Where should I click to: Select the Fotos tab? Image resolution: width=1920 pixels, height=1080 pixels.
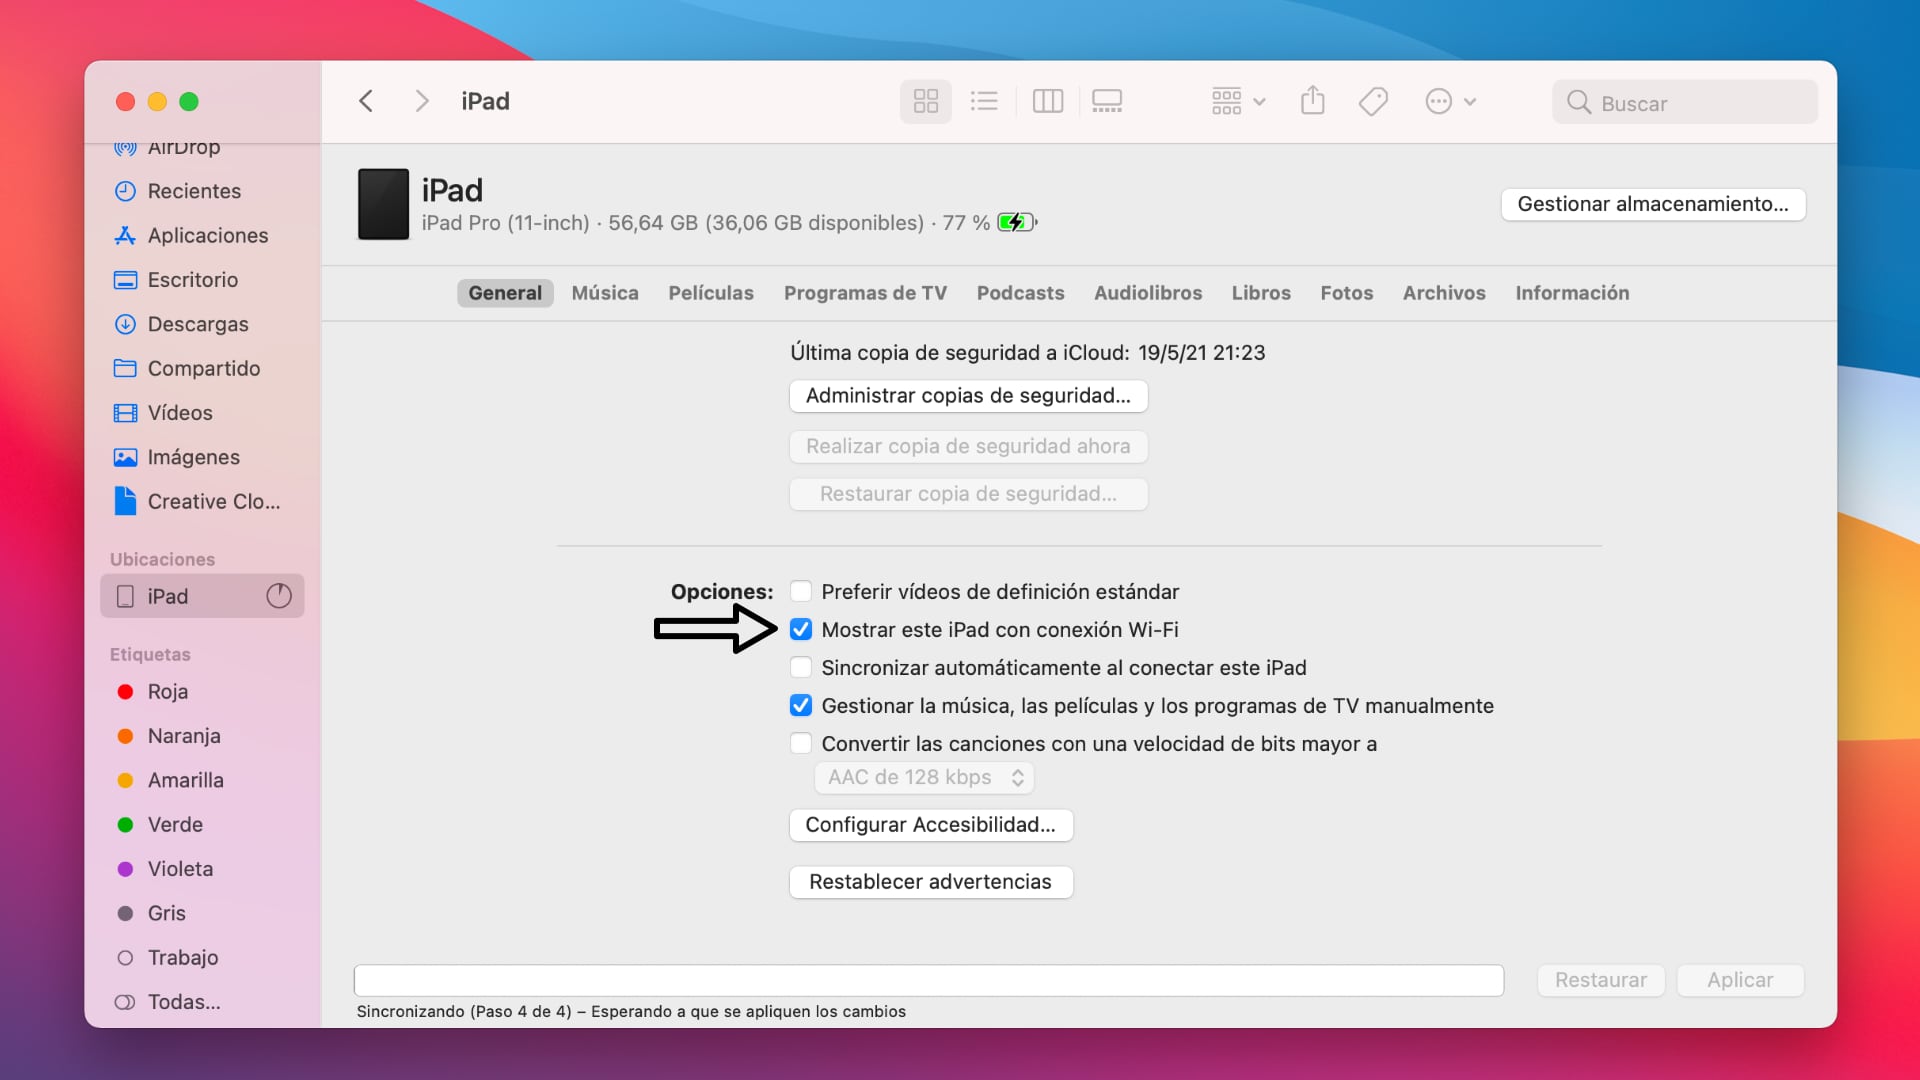pos(1346,291)
